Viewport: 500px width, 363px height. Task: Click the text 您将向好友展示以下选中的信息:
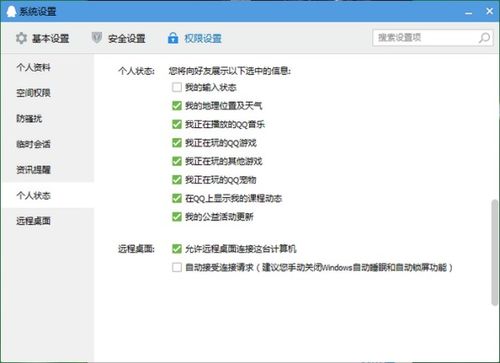pyautogui.click(x=230, y=71)
